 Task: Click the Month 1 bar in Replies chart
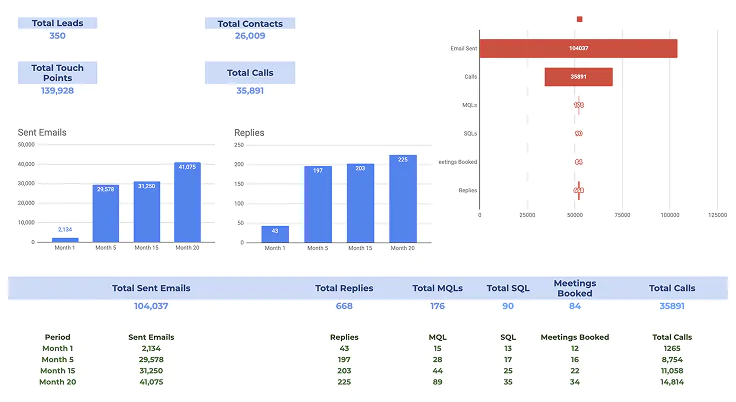[x=275, y=233]
